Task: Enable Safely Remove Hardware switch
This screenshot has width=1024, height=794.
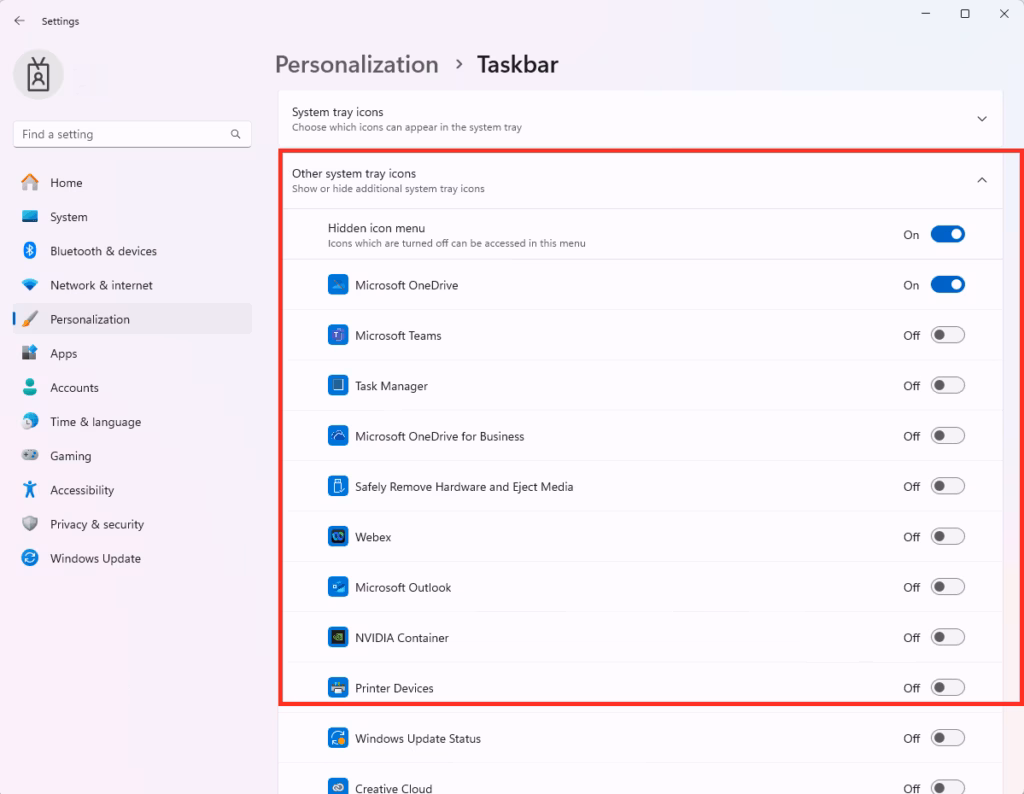Action: [948, 486]
